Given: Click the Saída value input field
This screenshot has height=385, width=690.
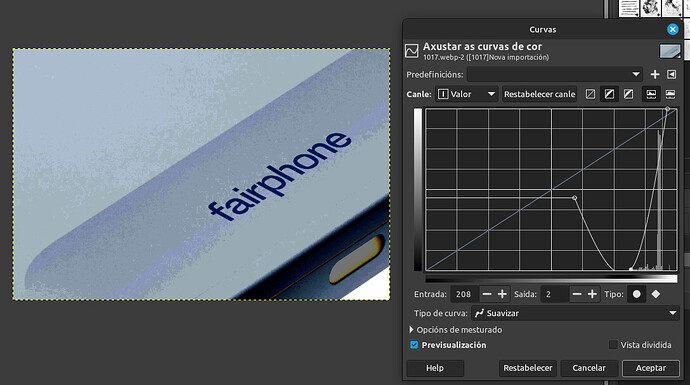Looking at the screenshot, I should point(554,294).
